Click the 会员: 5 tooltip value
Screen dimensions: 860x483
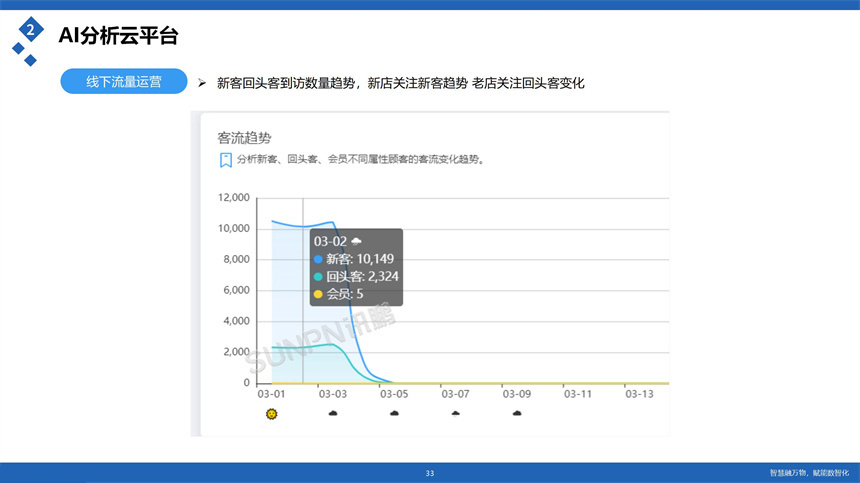[x=344, y=294]
